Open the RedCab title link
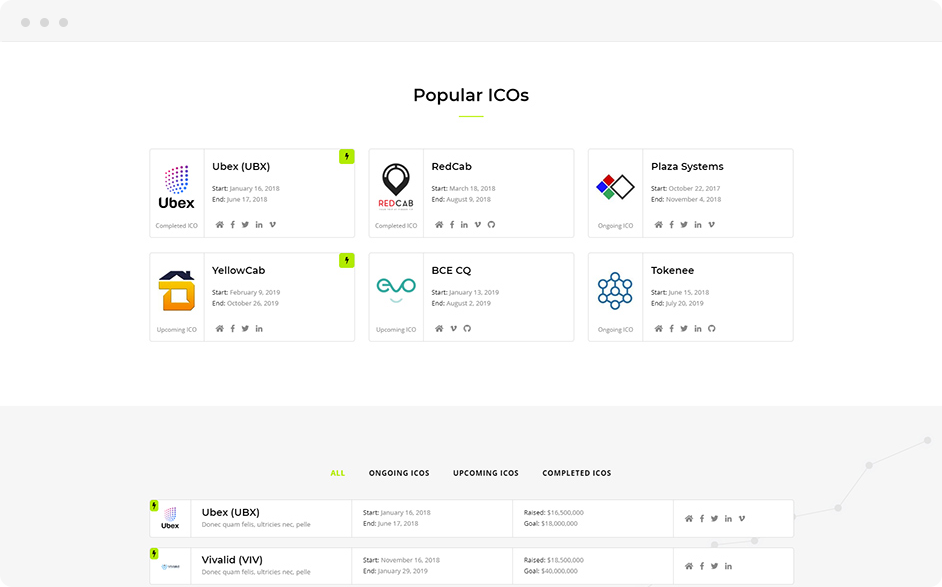942x587 pixels. pos(451,166)
